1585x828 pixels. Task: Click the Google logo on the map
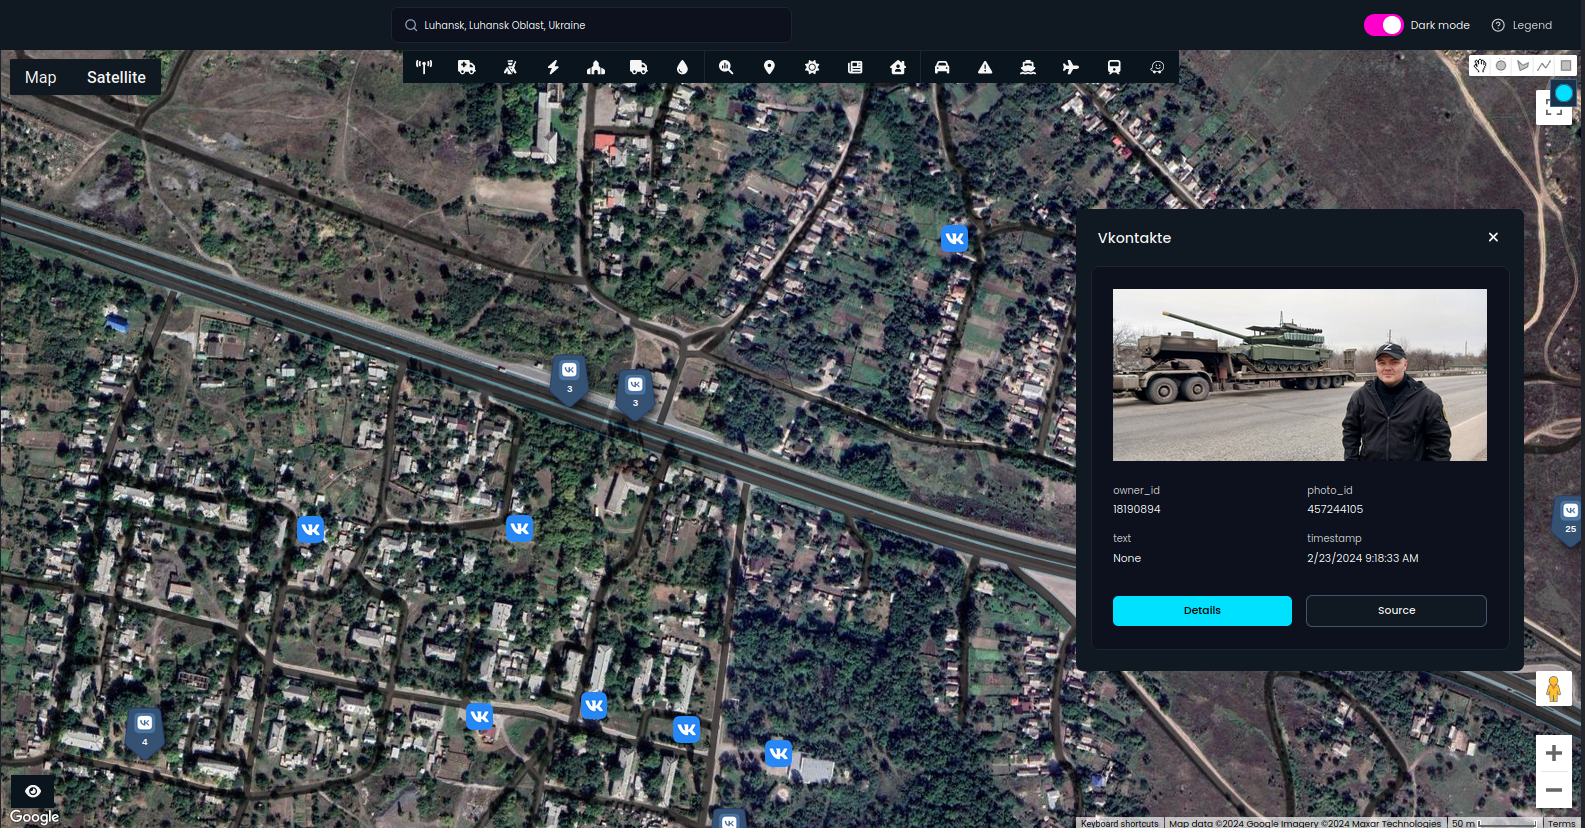pyautogui.click(x=35, y=817)
